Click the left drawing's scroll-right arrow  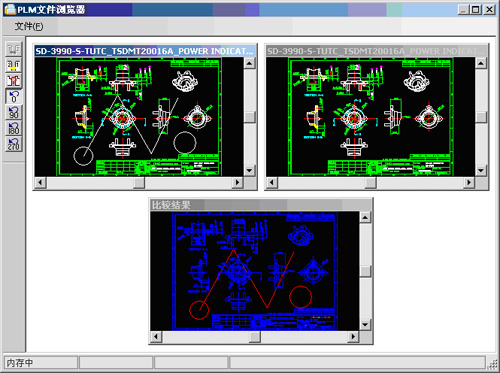[x=237, y=182]
